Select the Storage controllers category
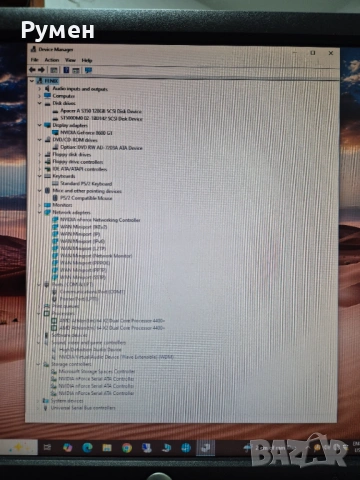Image resolution: width=360 pixels, height=480 pixels. click(71, 364)
